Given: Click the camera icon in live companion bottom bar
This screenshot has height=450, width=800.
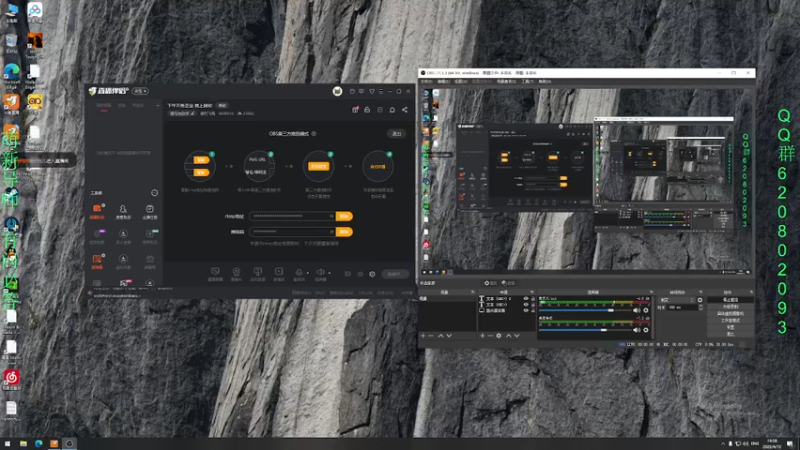Looking at the screenshot, I should [236, 272].
